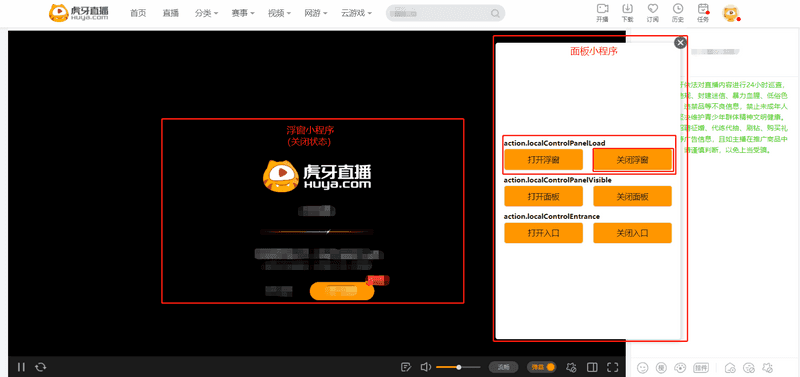Open the 流畅 quality selector
Viewport: 800px width, 377px height.
tap(504, 367)
